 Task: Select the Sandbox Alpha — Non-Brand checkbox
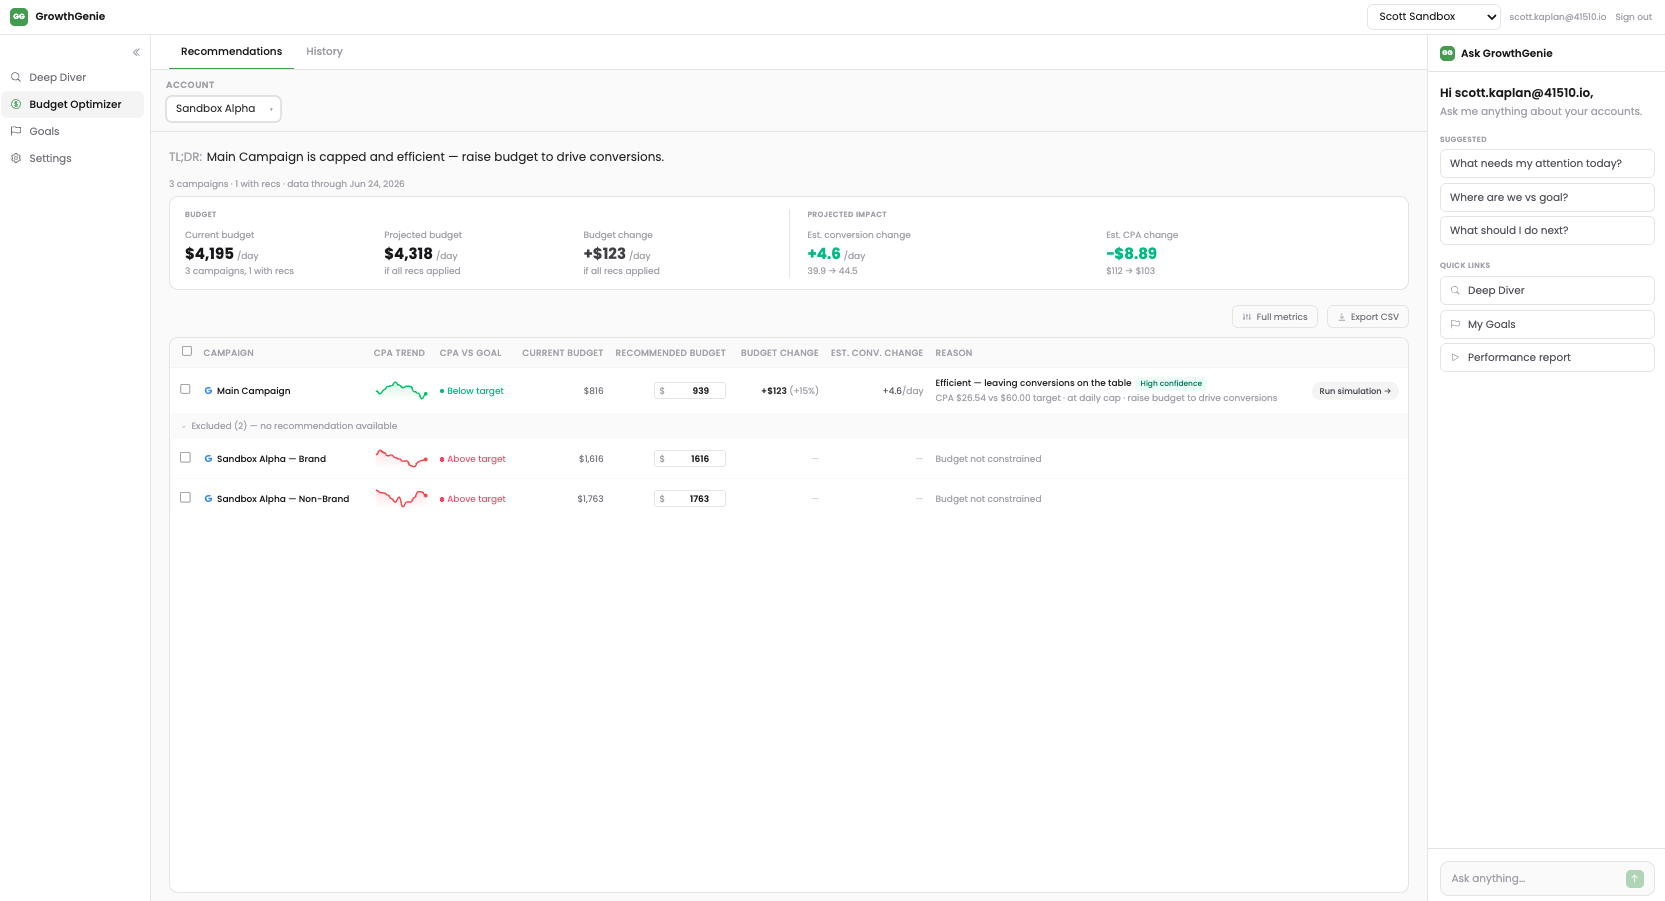185,497
